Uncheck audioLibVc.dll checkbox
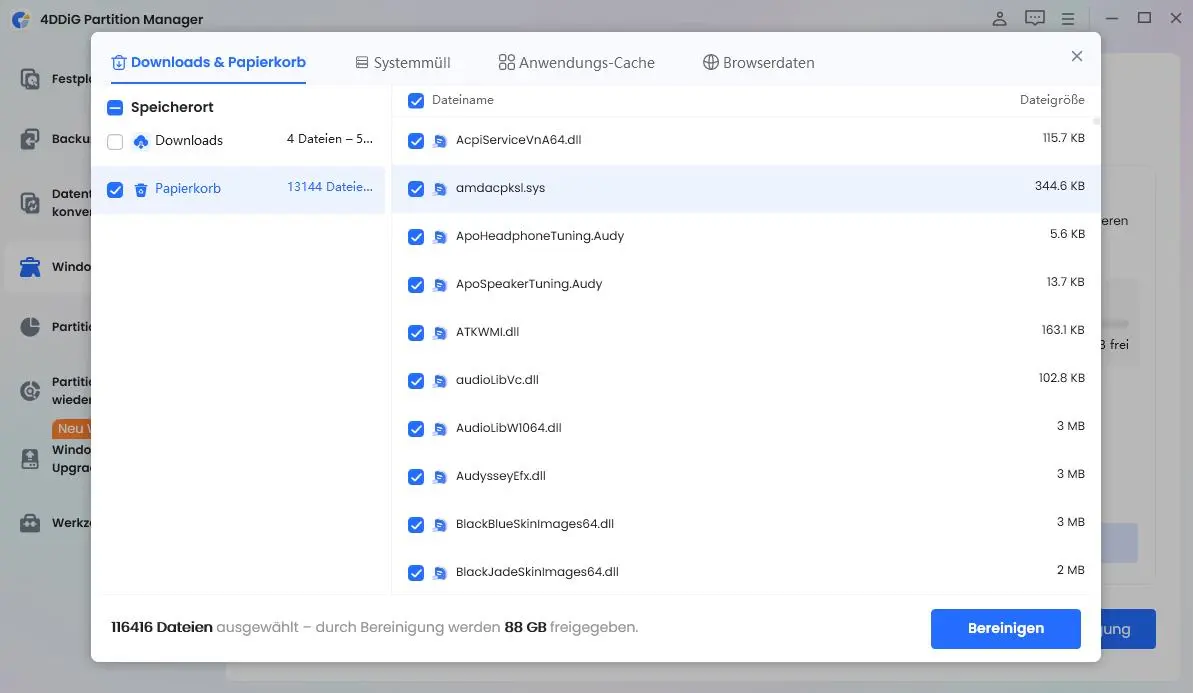1193x693 pixels. (x=415, y=380)
